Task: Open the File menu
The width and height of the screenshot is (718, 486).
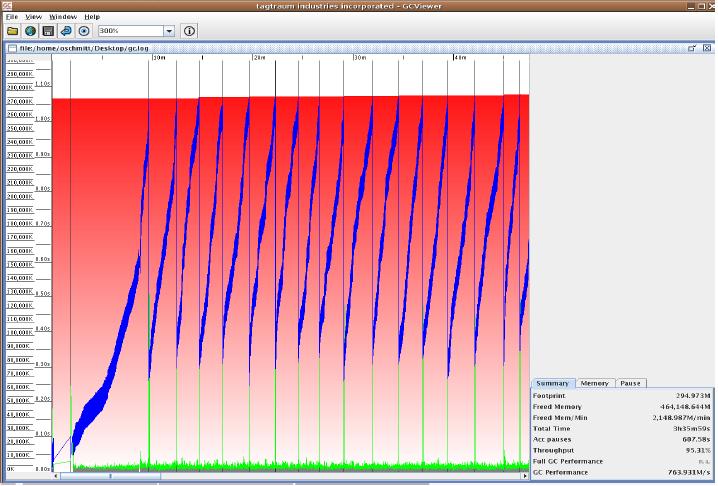Action: 12,17
